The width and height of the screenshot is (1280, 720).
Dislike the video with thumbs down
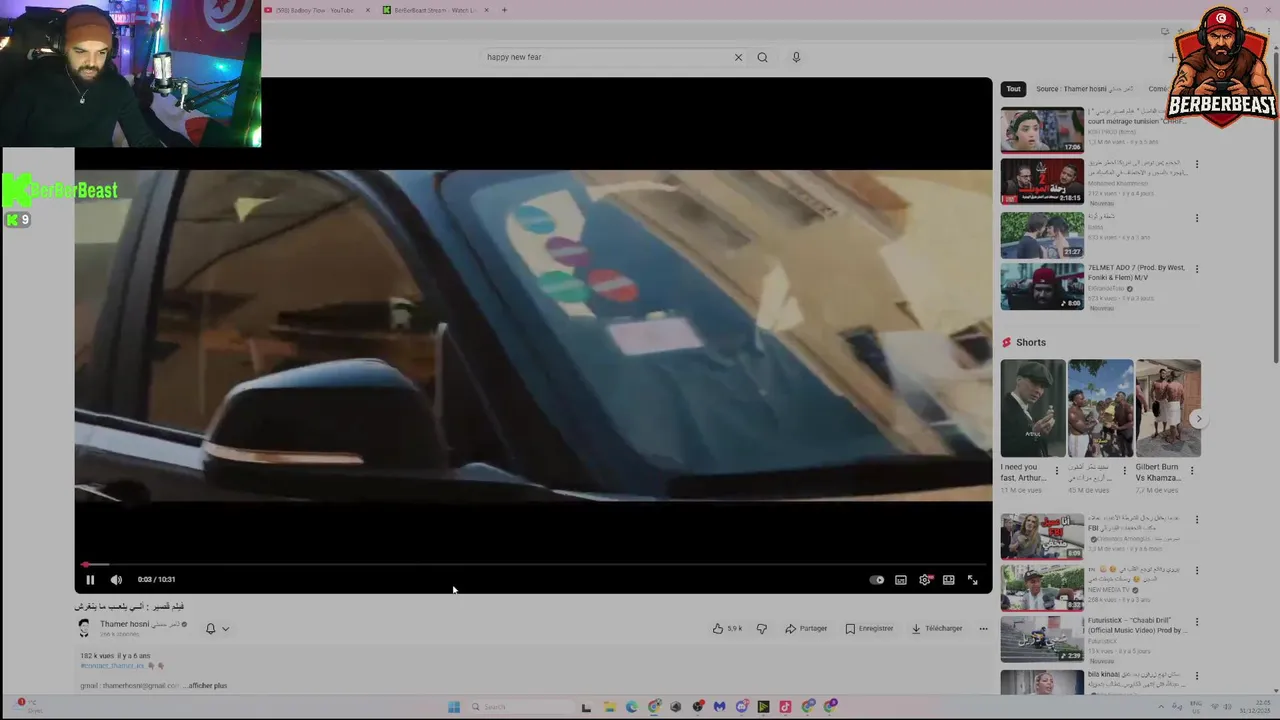coord(762,629)
